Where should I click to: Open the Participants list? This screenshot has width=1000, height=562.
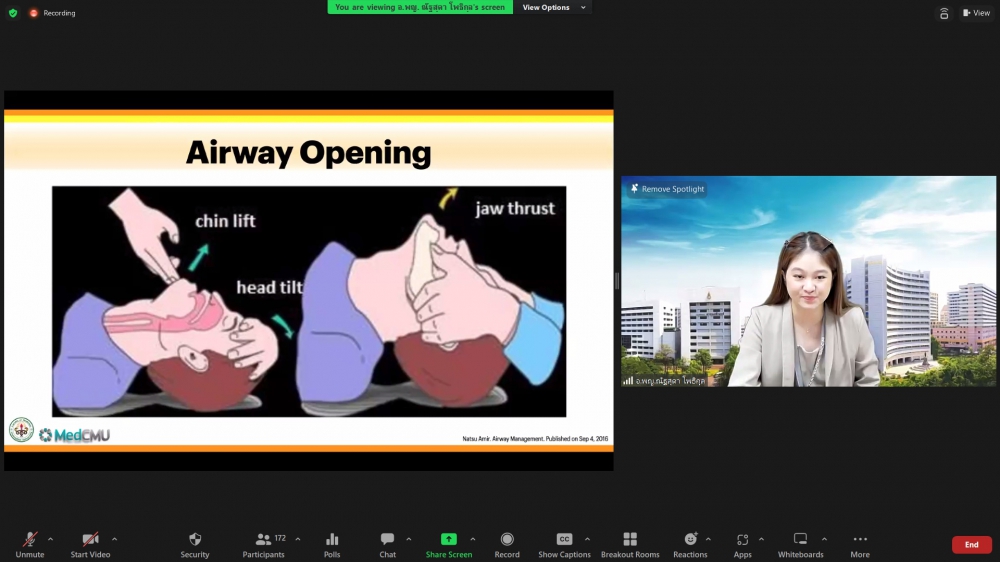(x=263, y=540)
